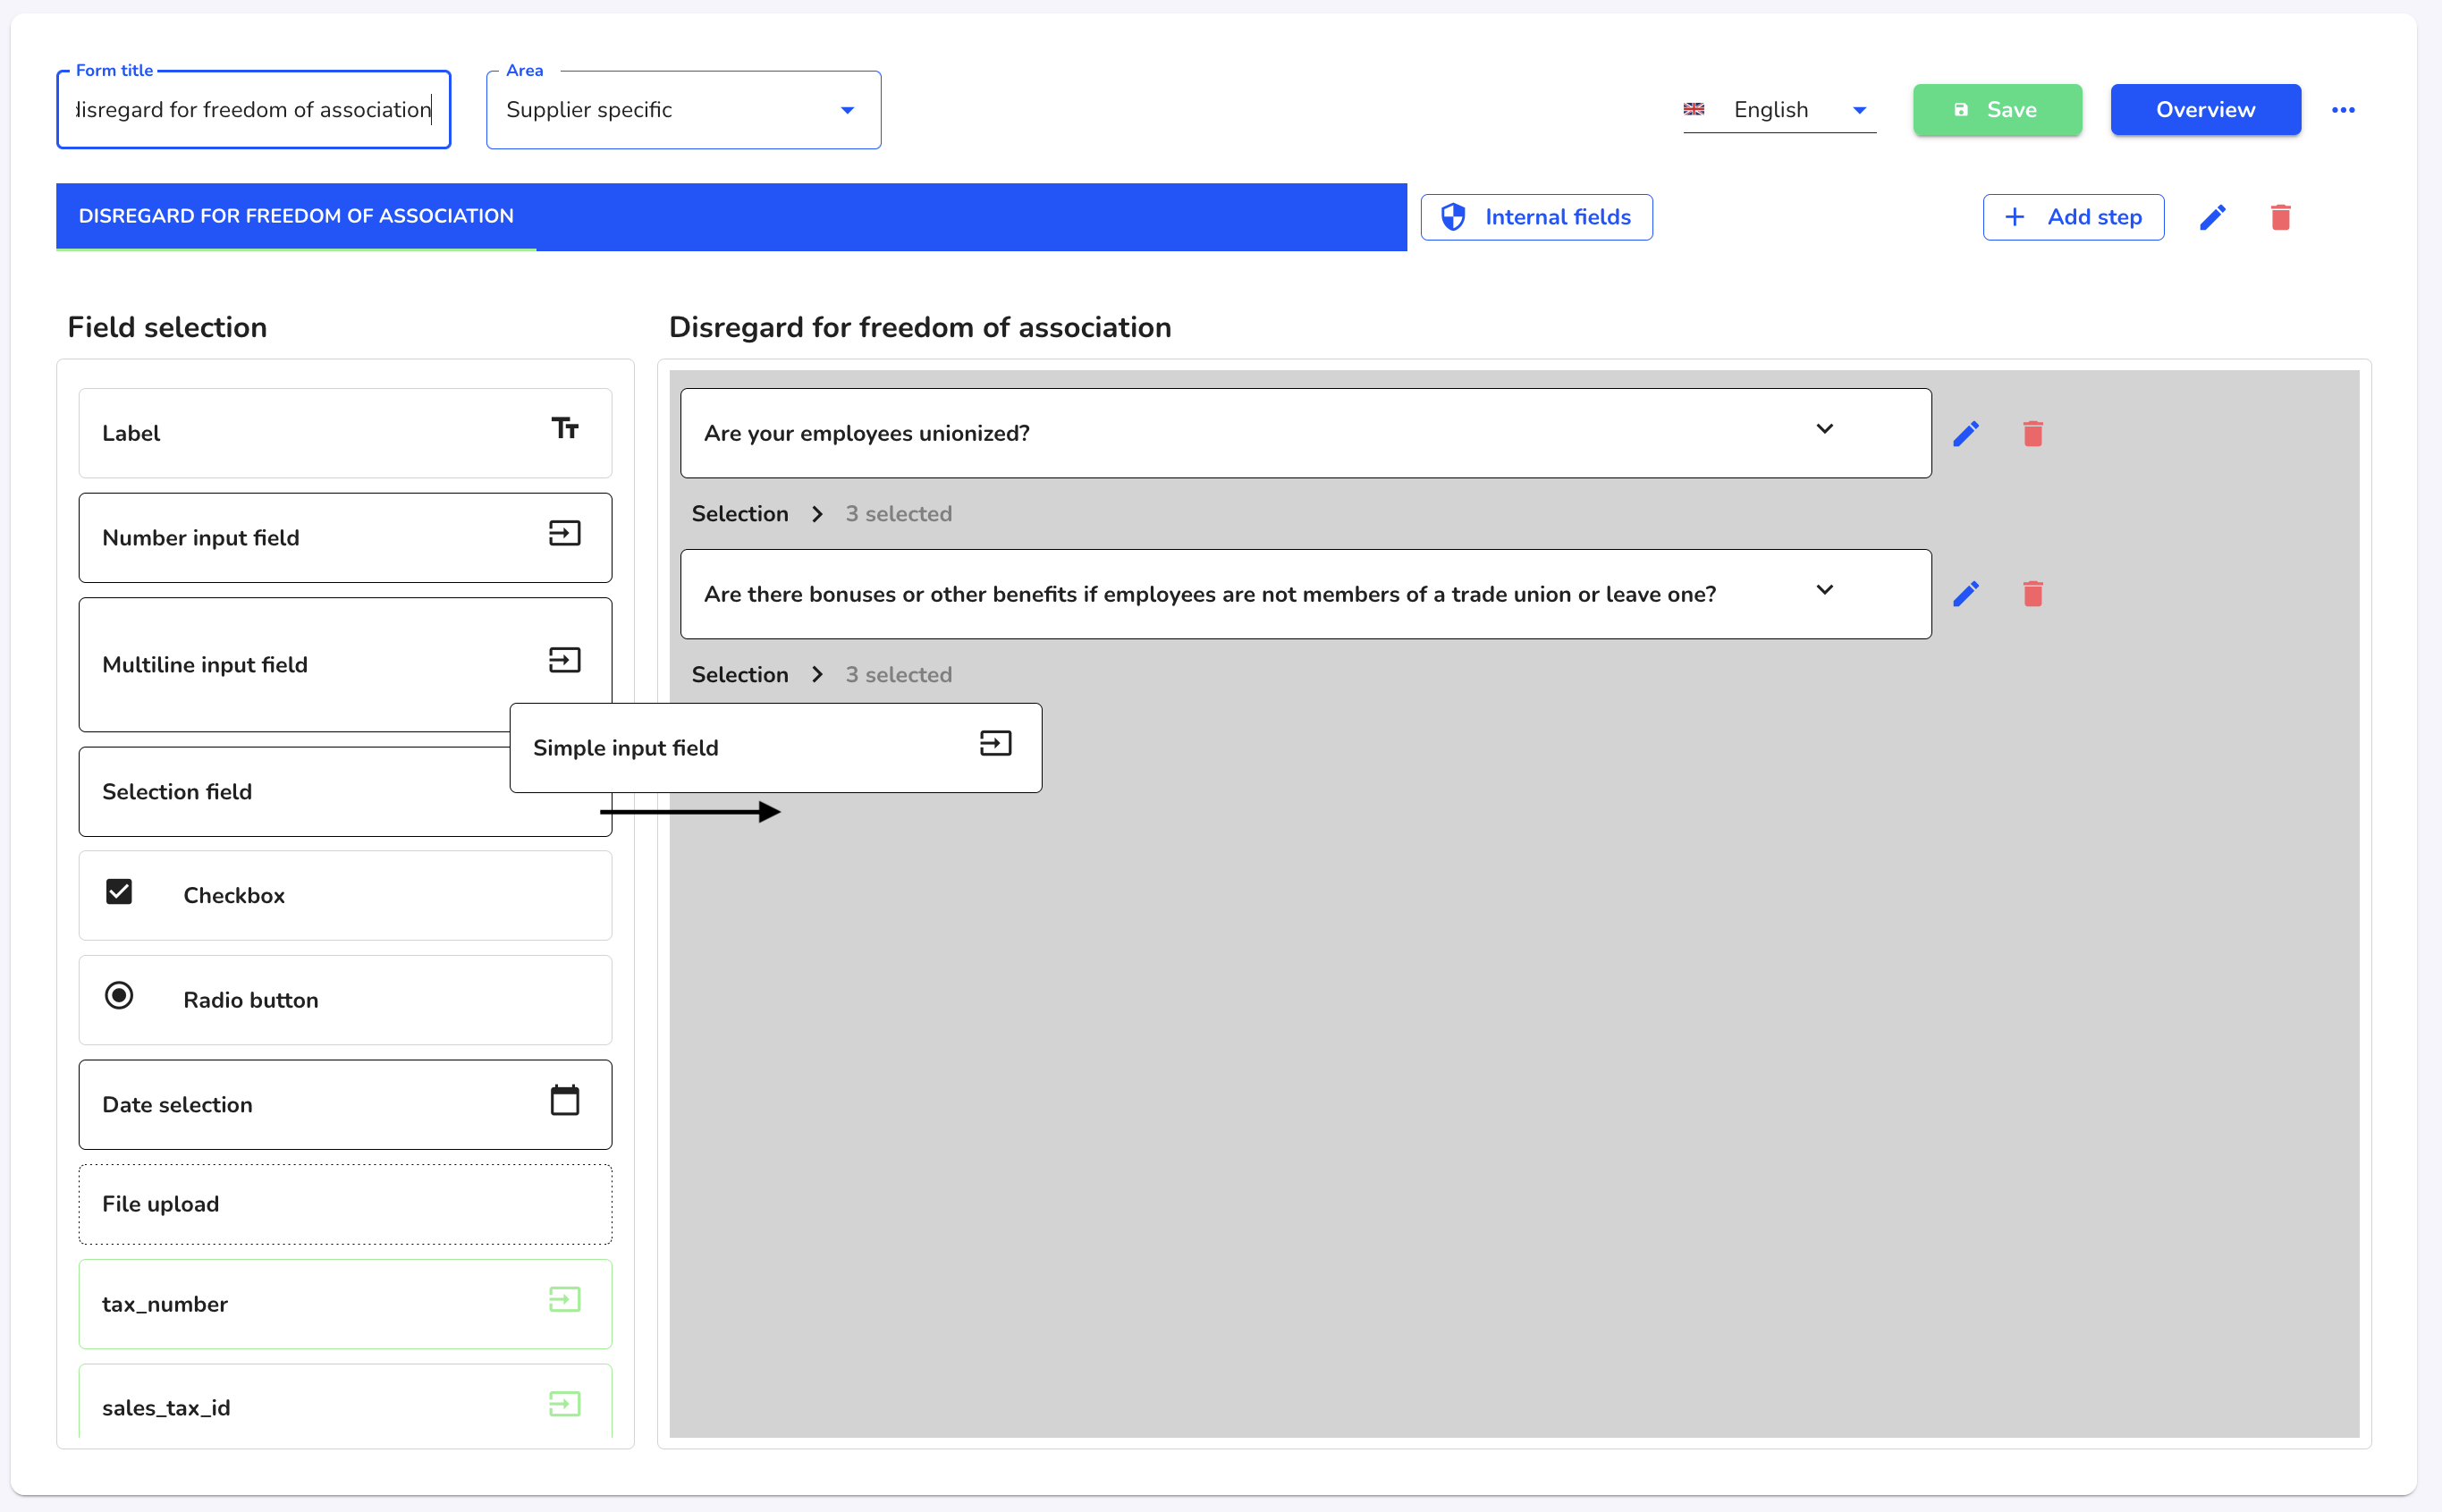Click the Save button
The image size is (2442, 1512).
tap(1996, 108)
